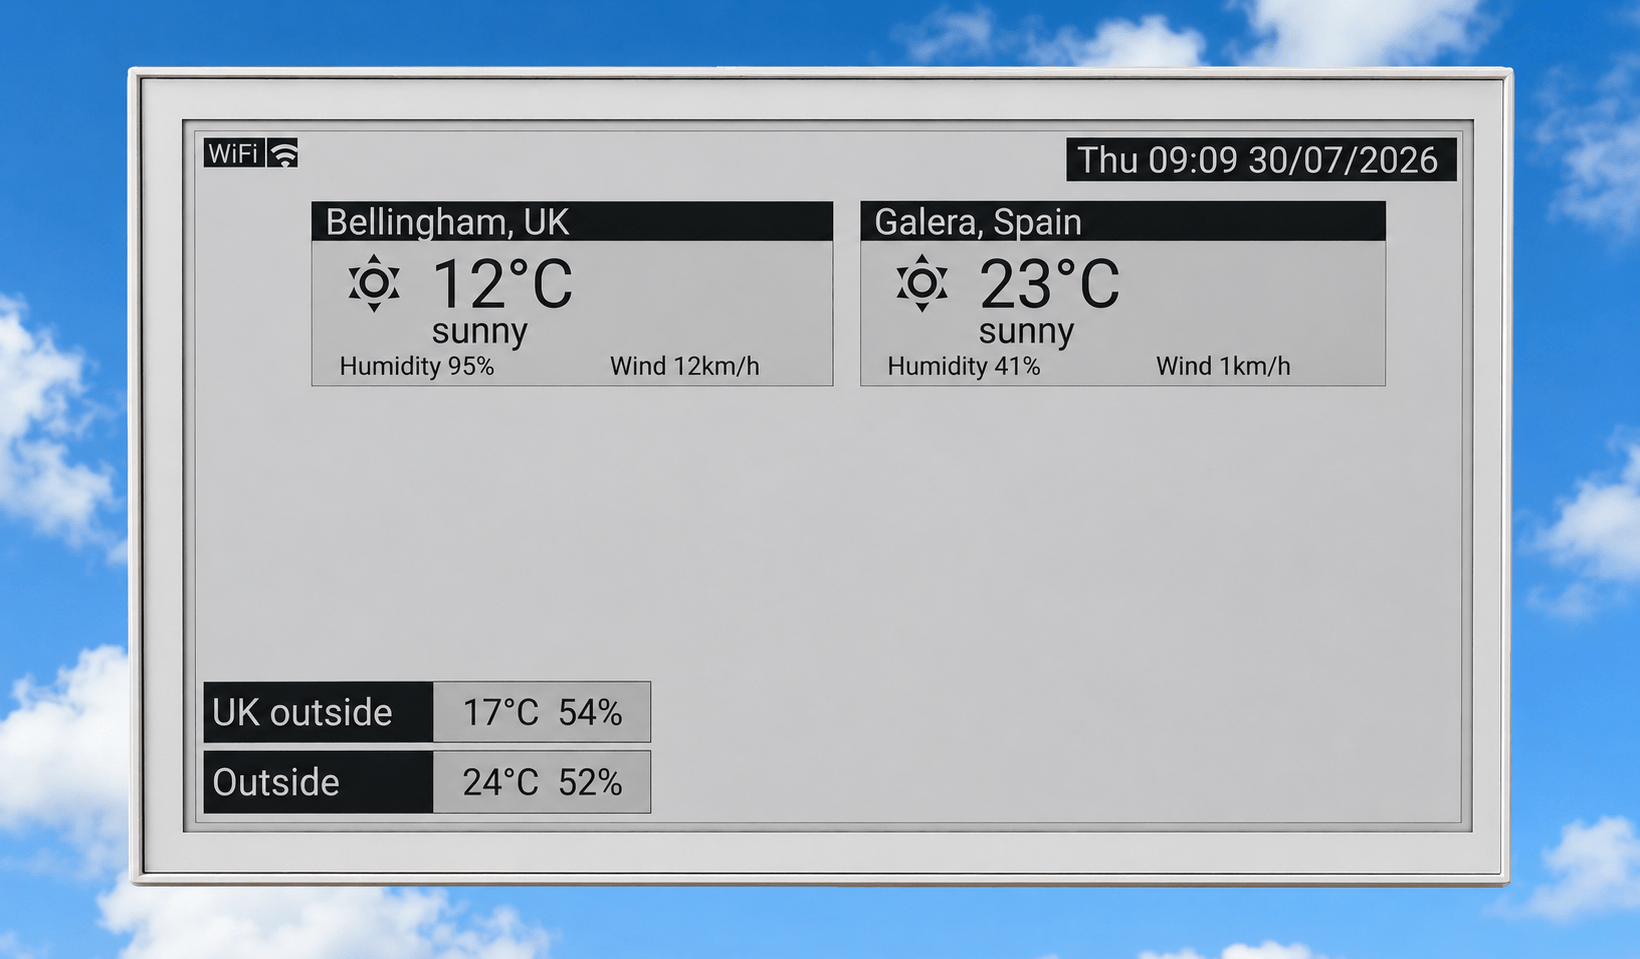
Task: Click the "Humidity 41%" value
Action: click(x=964, y=366)
